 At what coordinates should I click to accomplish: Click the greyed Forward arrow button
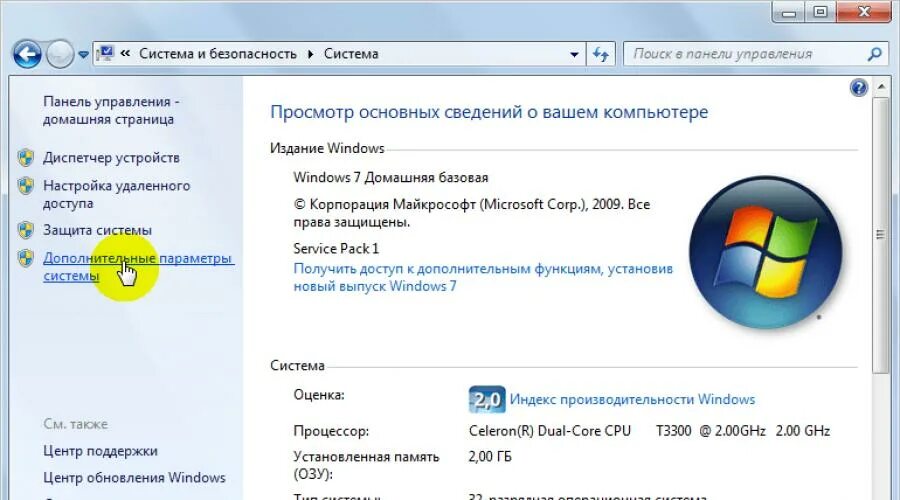click(60, 55)
